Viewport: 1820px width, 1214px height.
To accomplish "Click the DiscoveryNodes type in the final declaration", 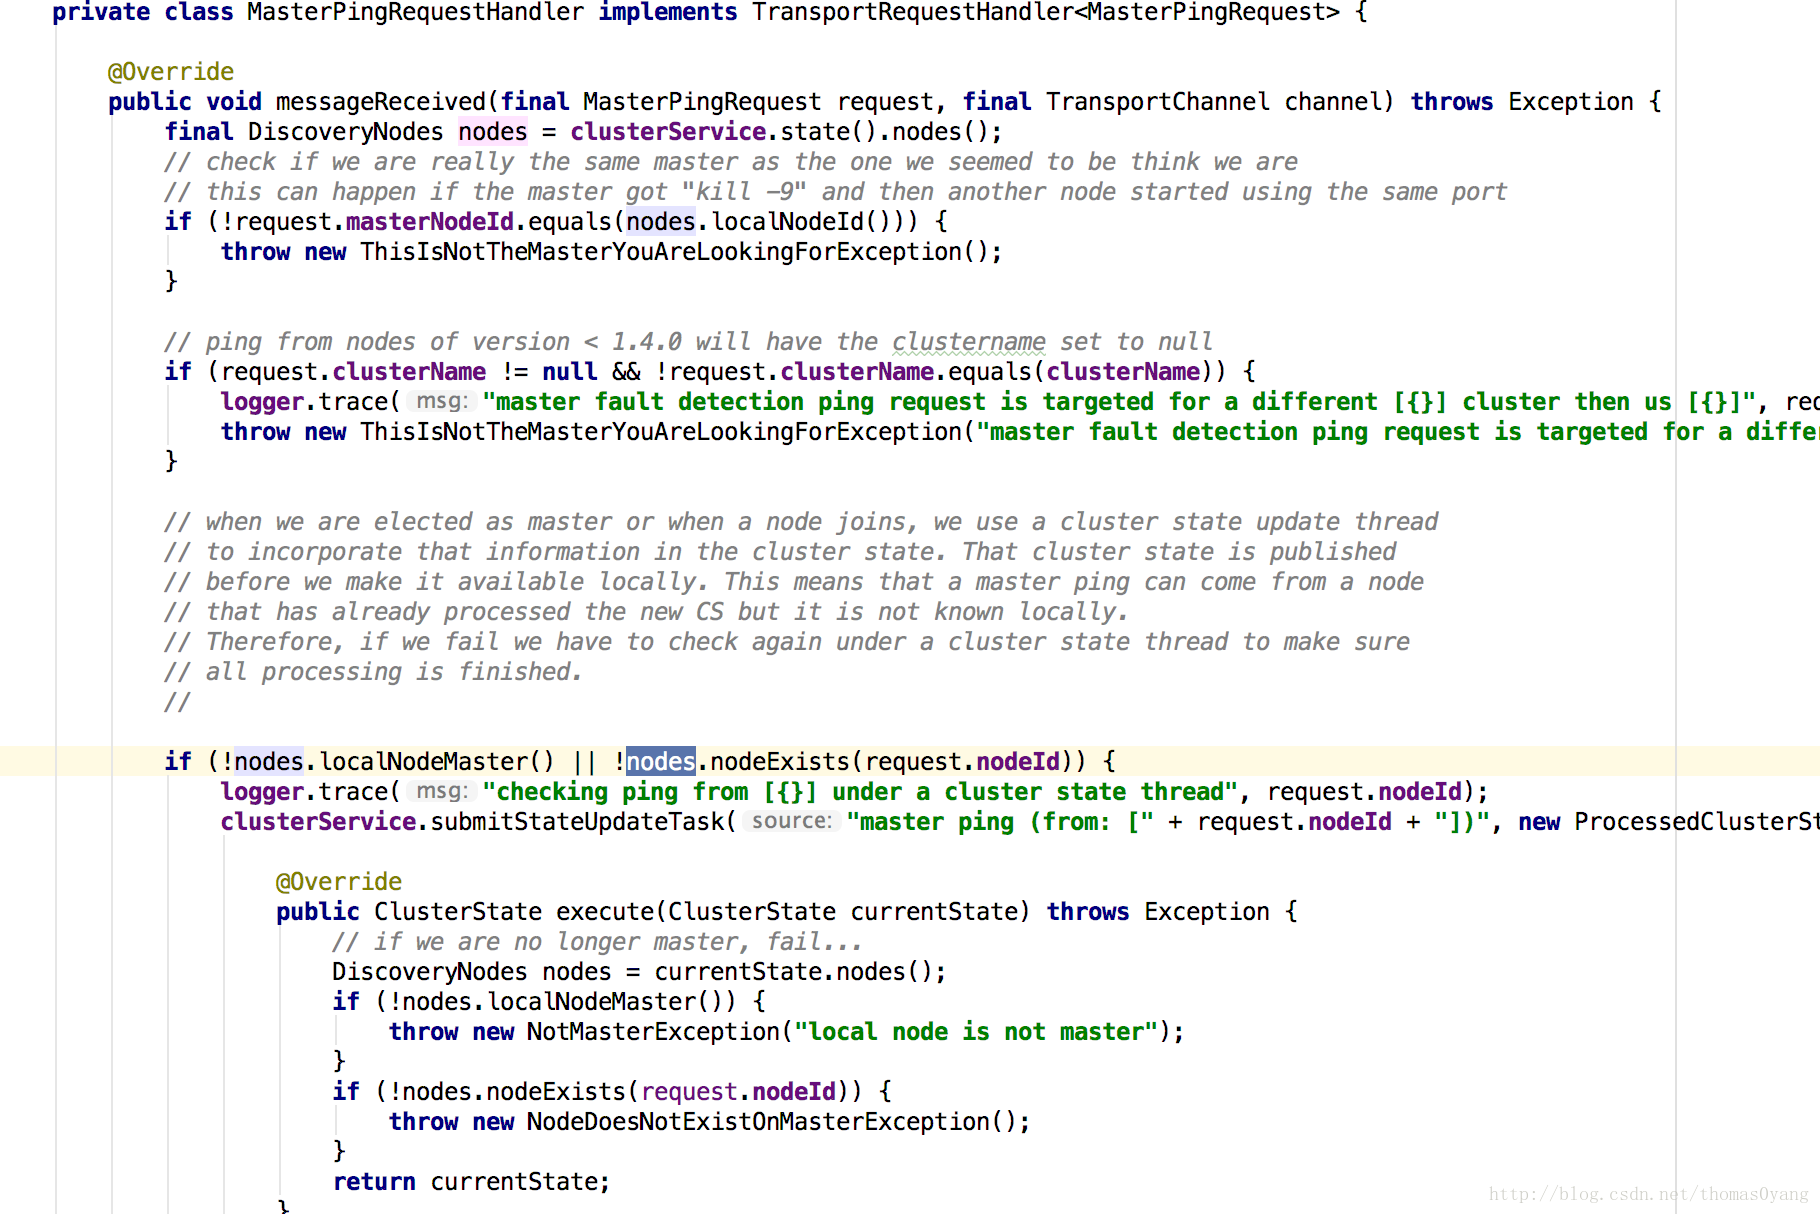I will click(x=345, y=132).
